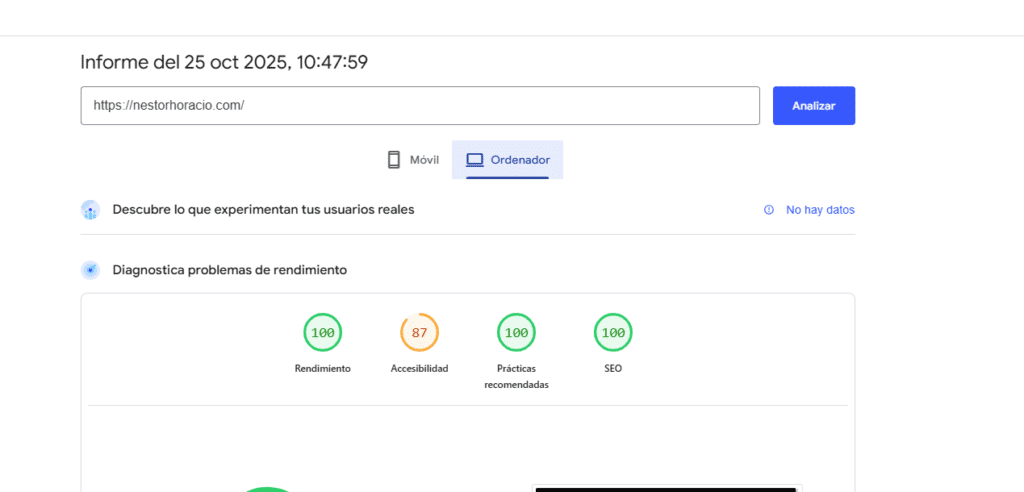Image resolution: width=1024 pixels, height=492 pixels.
Task: Click the performance diagnosis section icon
Action: coord(90,270)
